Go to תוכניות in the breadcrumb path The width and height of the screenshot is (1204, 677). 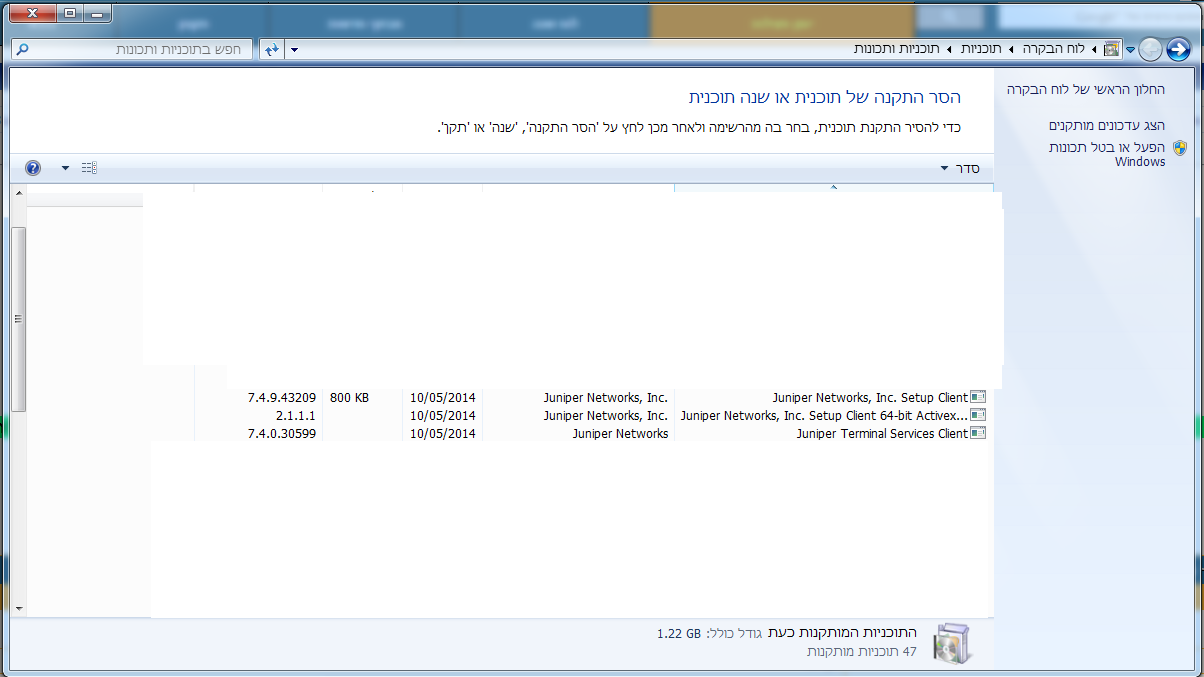983,49
